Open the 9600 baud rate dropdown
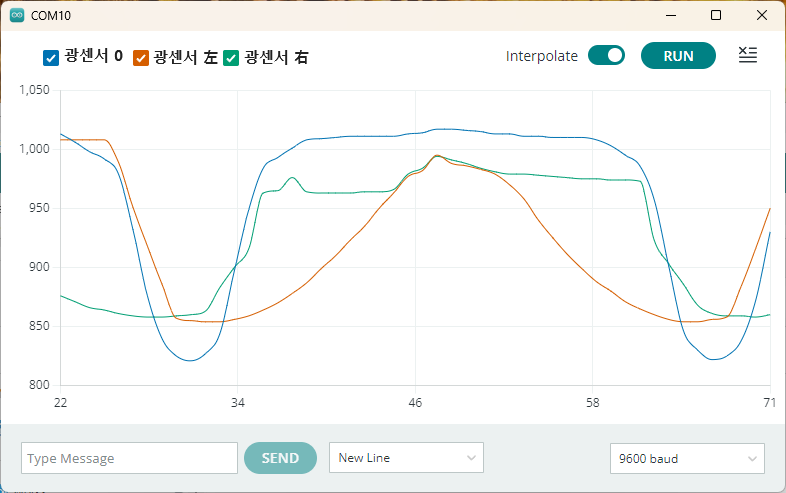Image resolution: width=786 pixels, height=493 pixels. tap(687, 458)
